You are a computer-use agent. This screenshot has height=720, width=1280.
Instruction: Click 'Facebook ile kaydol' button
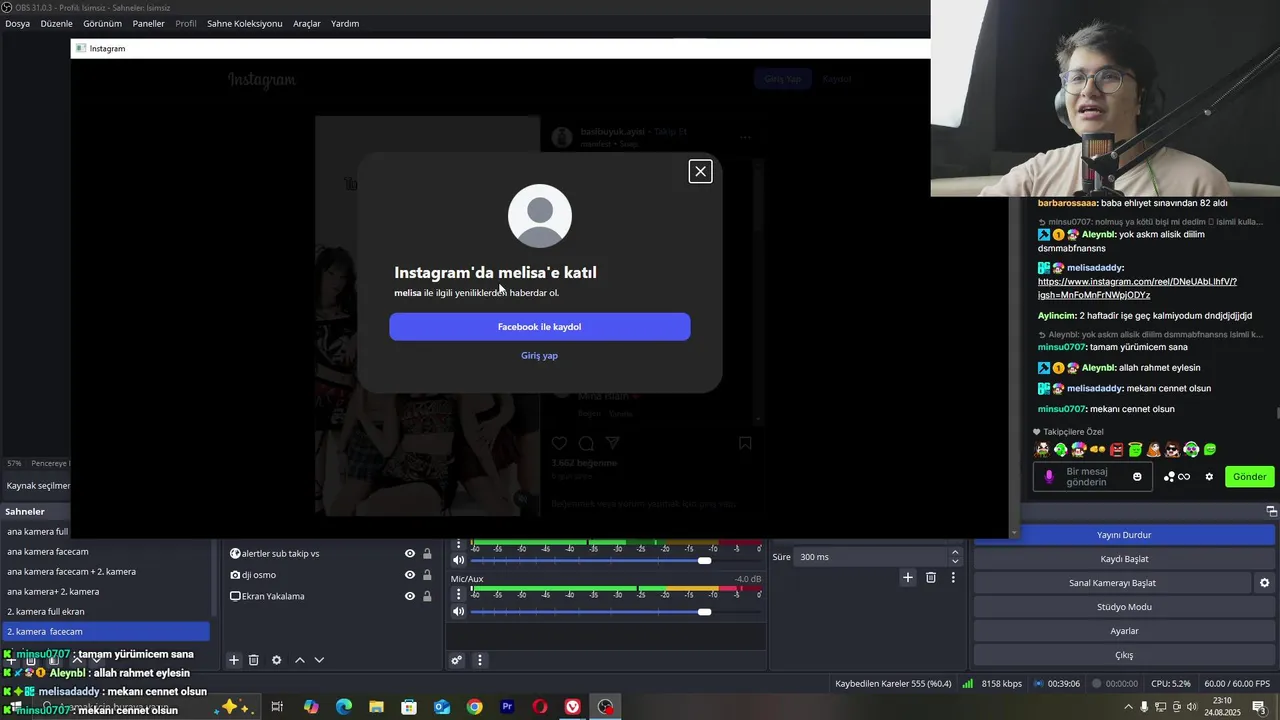click(540, 327)
